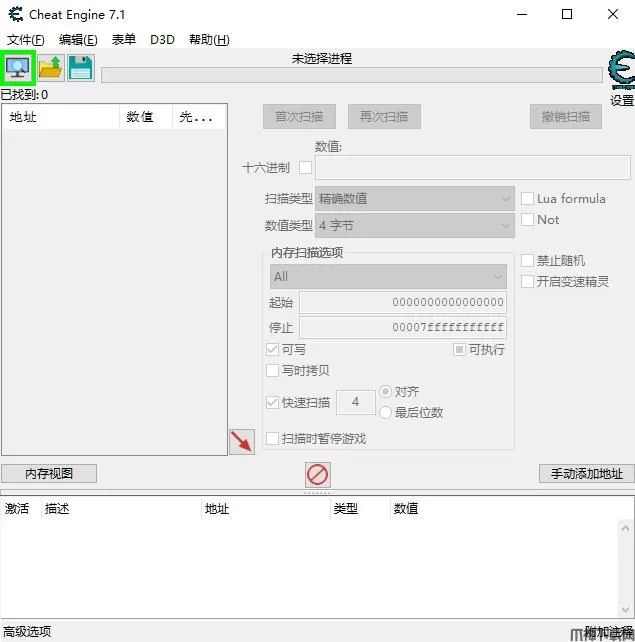Enable the 禁止随机 checkbox
This screenshot has height=642, width=635.
[x=527, y=260]
